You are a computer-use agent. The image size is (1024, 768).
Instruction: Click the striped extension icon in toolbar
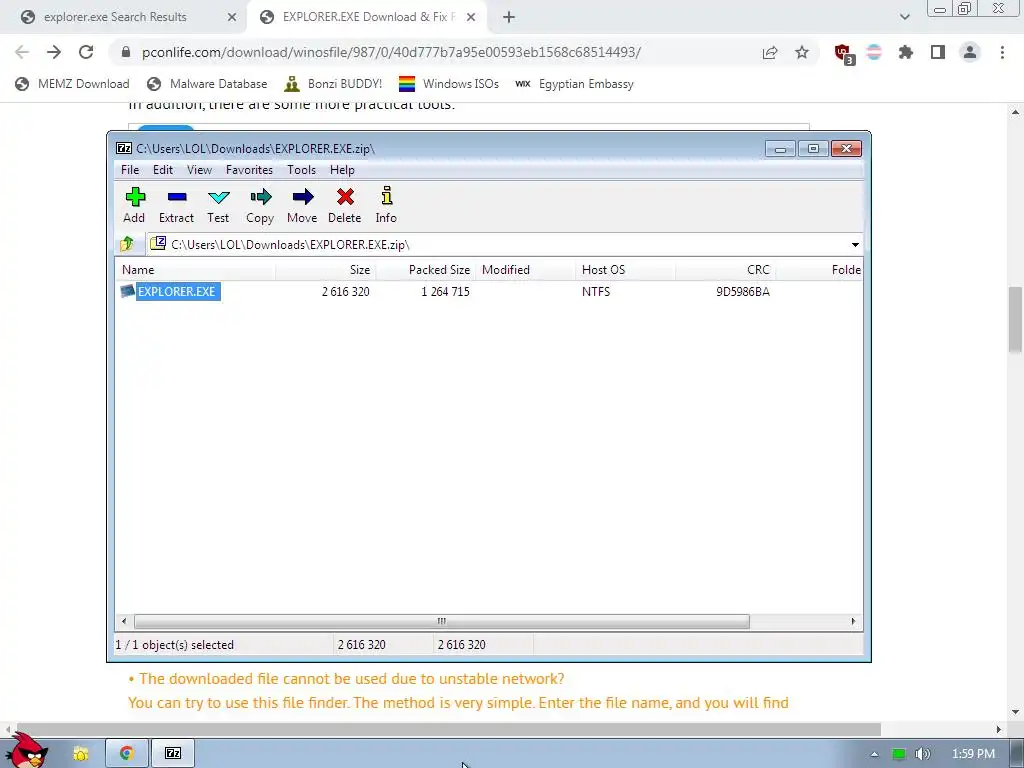pyautogui.click(x=874, y=53)
